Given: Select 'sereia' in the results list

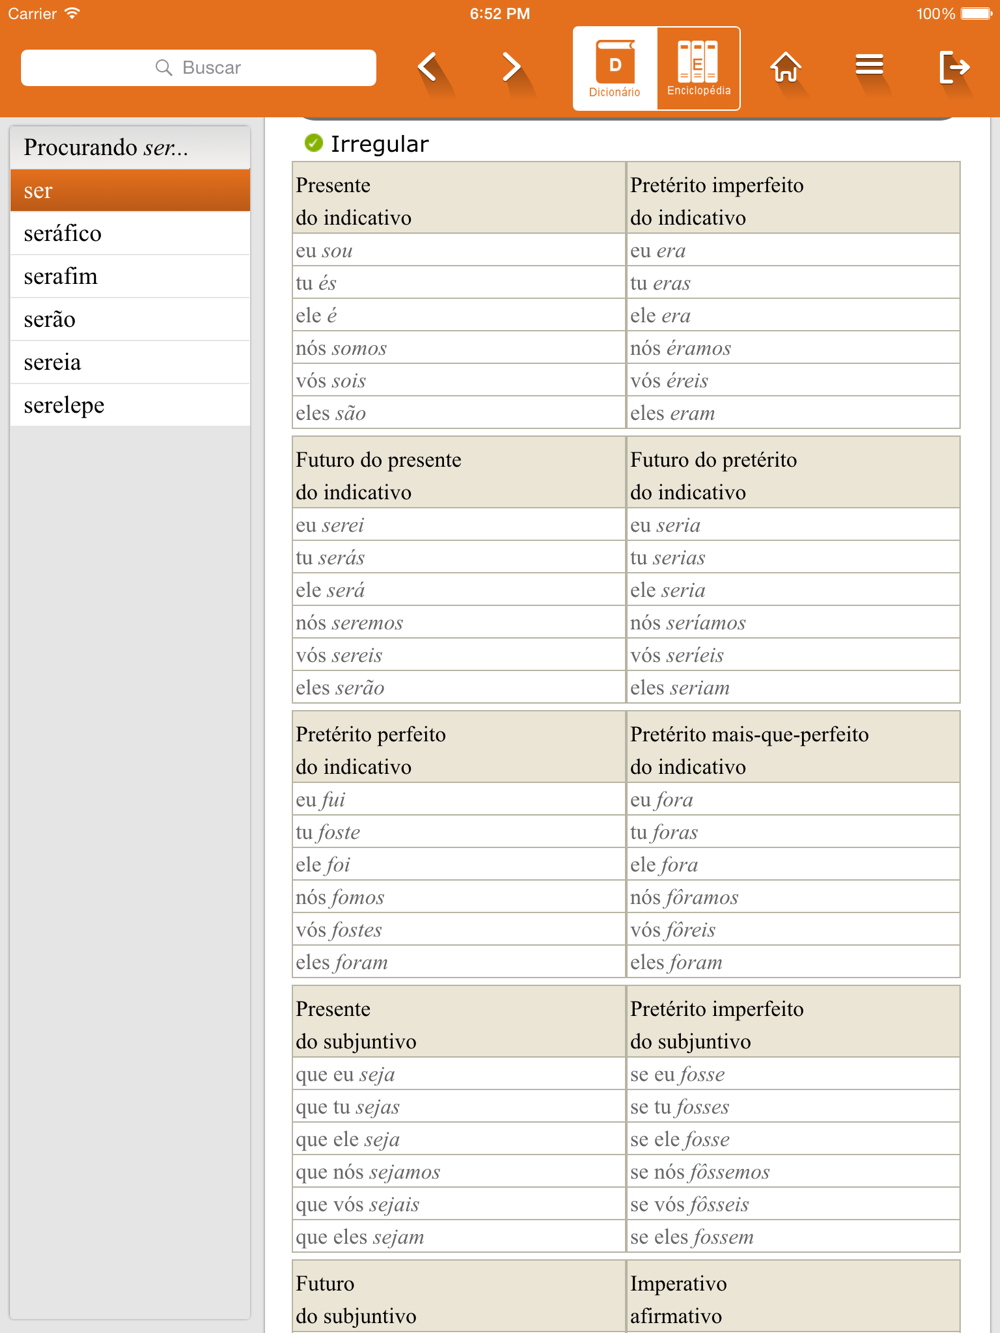Looking at the screenshot, I should pyautogui.click(x=130, y=362).
